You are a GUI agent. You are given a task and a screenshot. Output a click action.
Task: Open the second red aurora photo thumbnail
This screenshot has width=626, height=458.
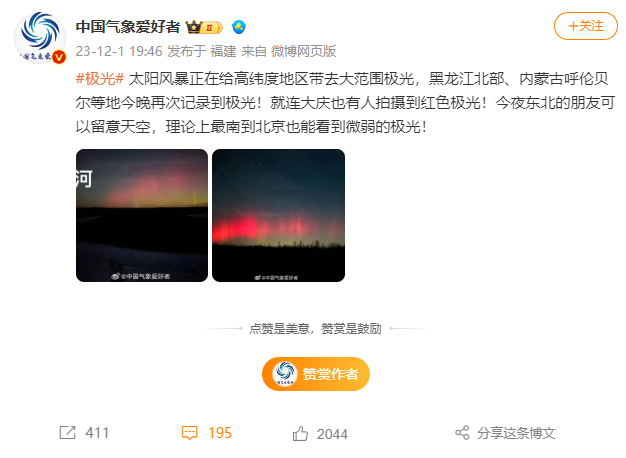coord(278,216)
